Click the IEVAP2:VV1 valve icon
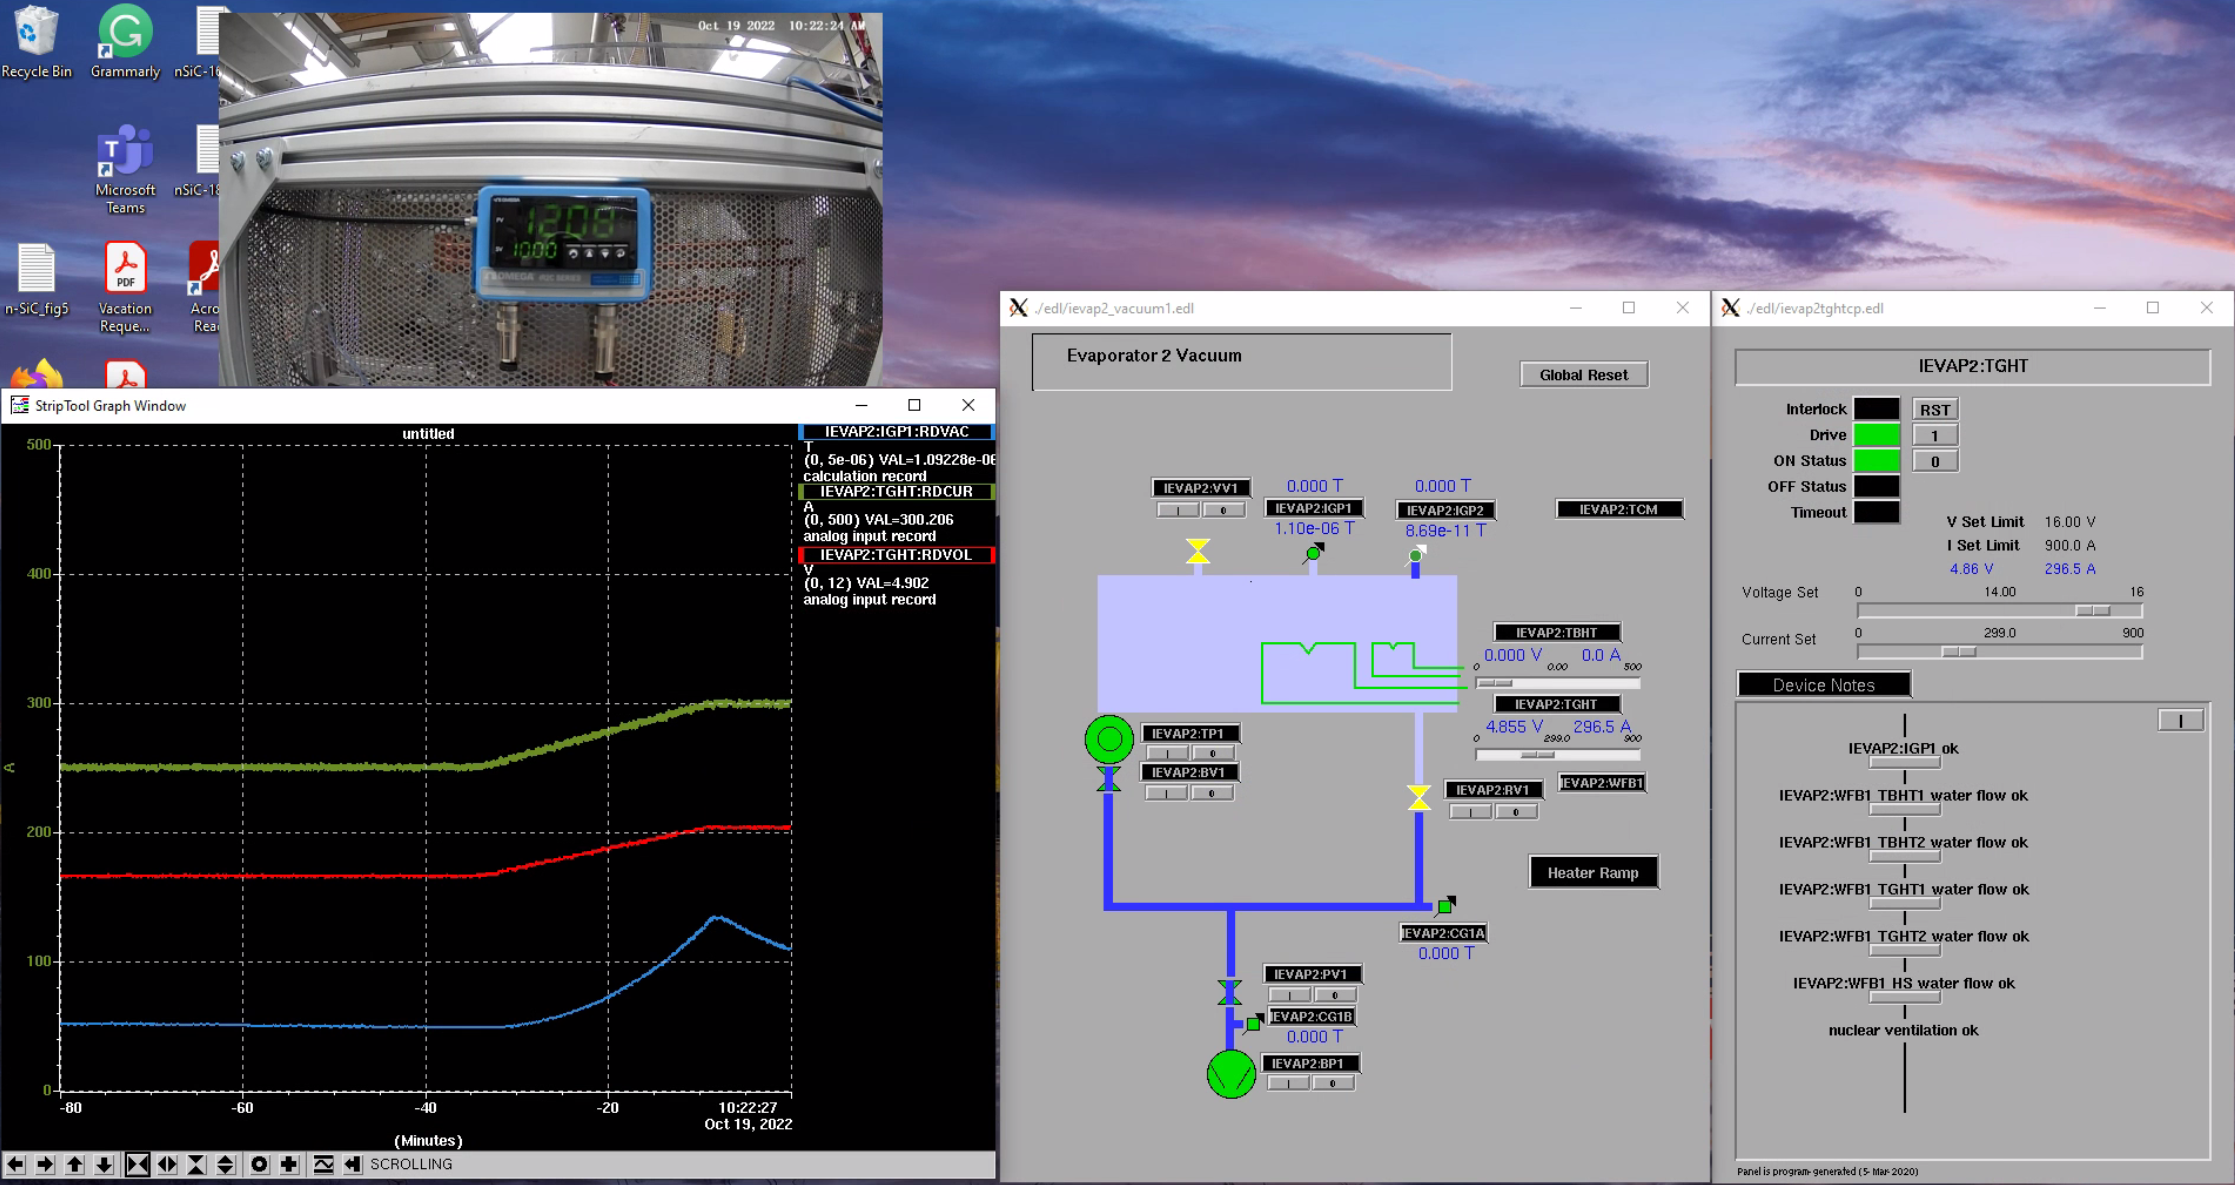 coord(1197,553)
